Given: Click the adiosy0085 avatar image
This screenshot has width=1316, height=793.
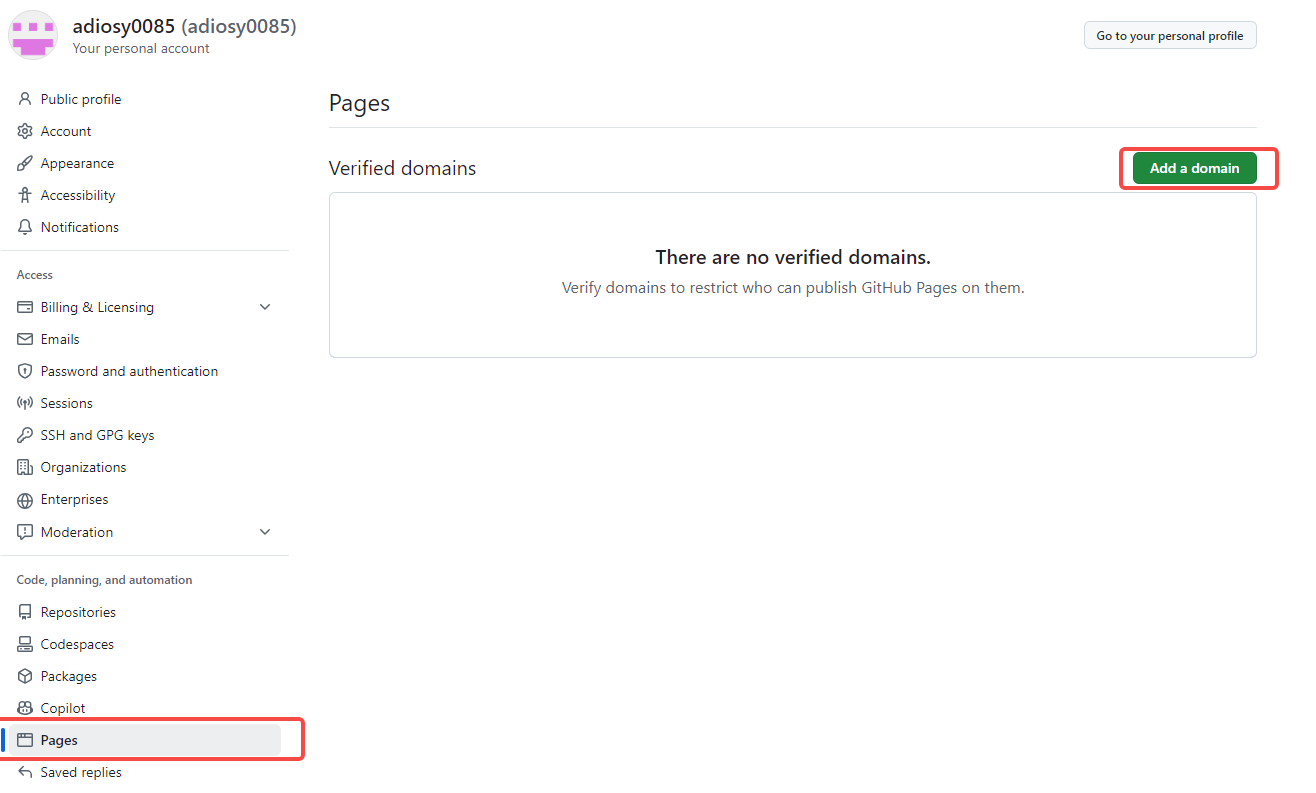Looking at the screenshot, I should tap(33, 35).
